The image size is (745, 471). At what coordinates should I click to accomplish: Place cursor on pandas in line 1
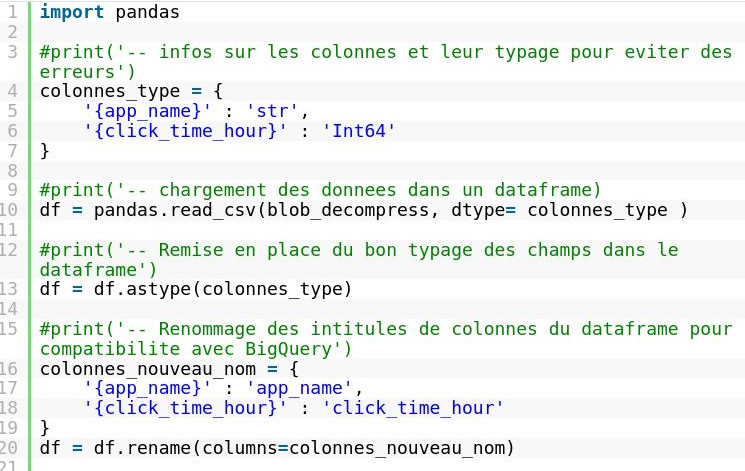pos(148,14)
